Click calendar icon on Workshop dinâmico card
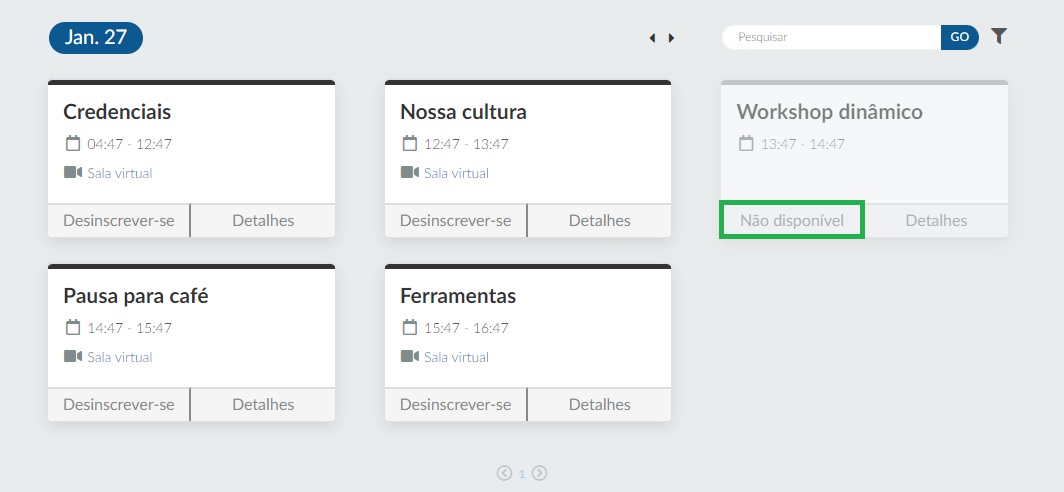This screenshot has width=1064, height=492. pyautogui.click(x=746, y=143)
